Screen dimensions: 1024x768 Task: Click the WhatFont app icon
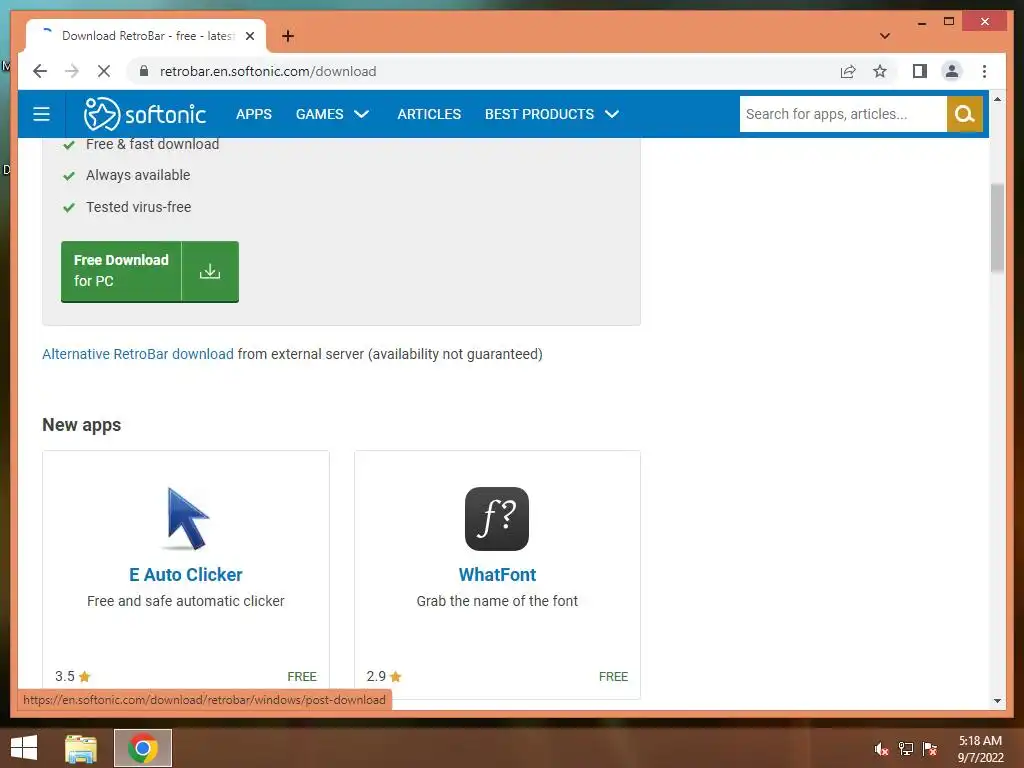pos(497,519)
